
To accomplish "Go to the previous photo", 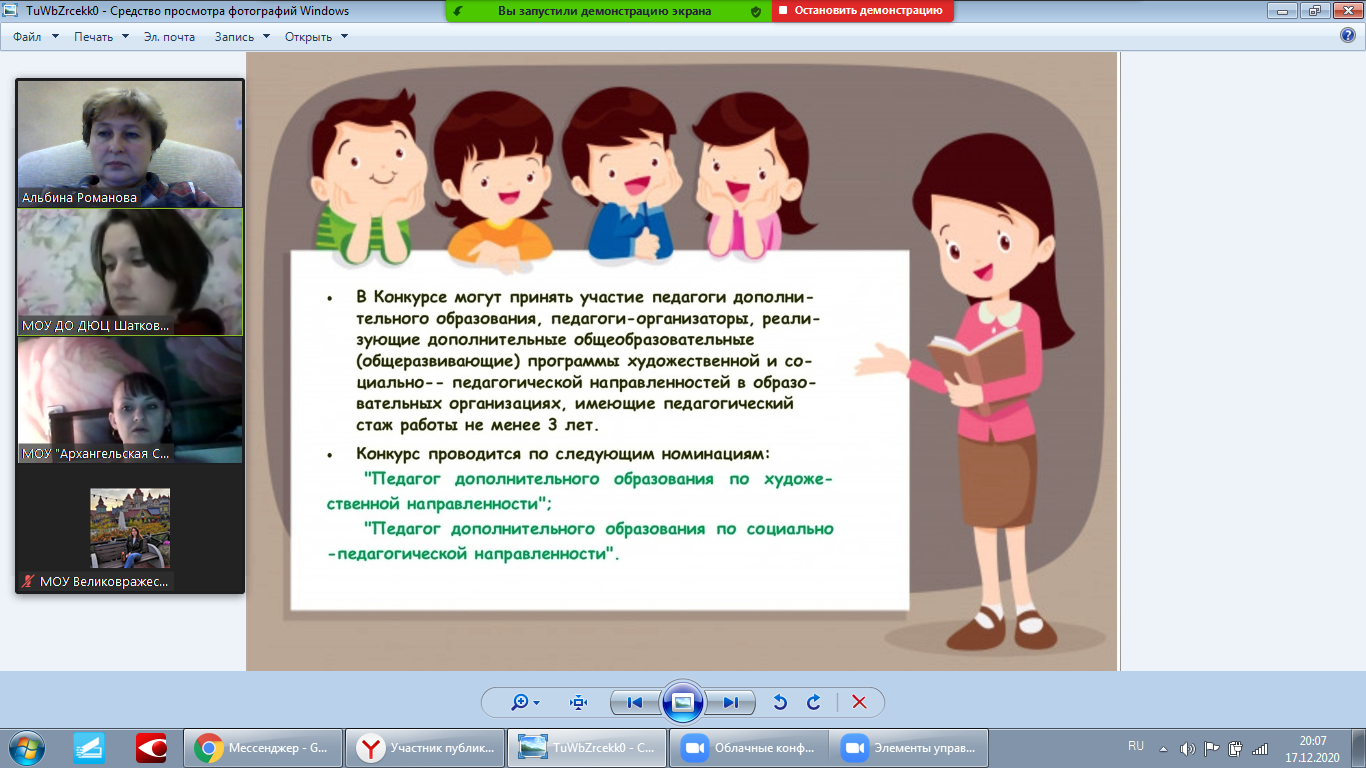I will (x=634, y=702).
